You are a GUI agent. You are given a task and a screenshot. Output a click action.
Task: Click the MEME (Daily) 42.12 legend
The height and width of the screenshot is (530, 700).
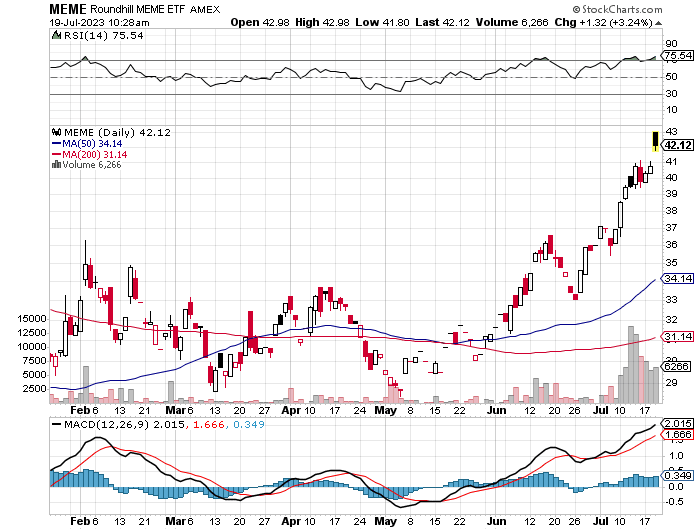pos(117,132)
